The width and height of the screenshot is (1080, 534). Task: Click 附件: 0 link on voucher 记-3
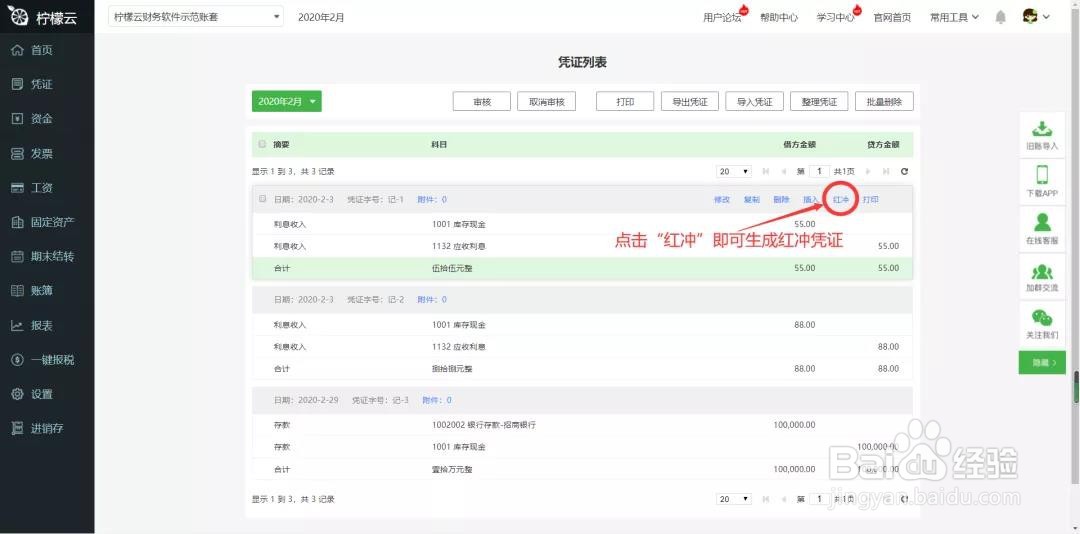click(437, 400)
